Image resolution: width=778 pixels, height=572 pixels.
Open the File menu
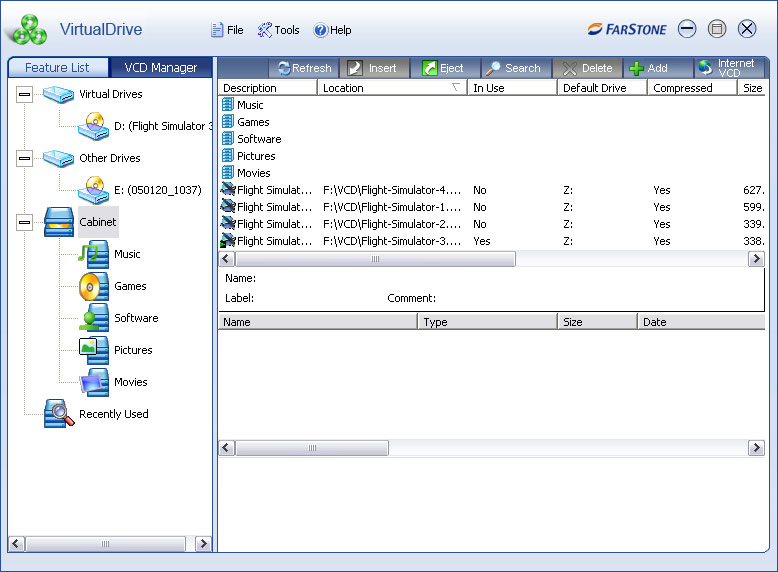click(227, 30)
